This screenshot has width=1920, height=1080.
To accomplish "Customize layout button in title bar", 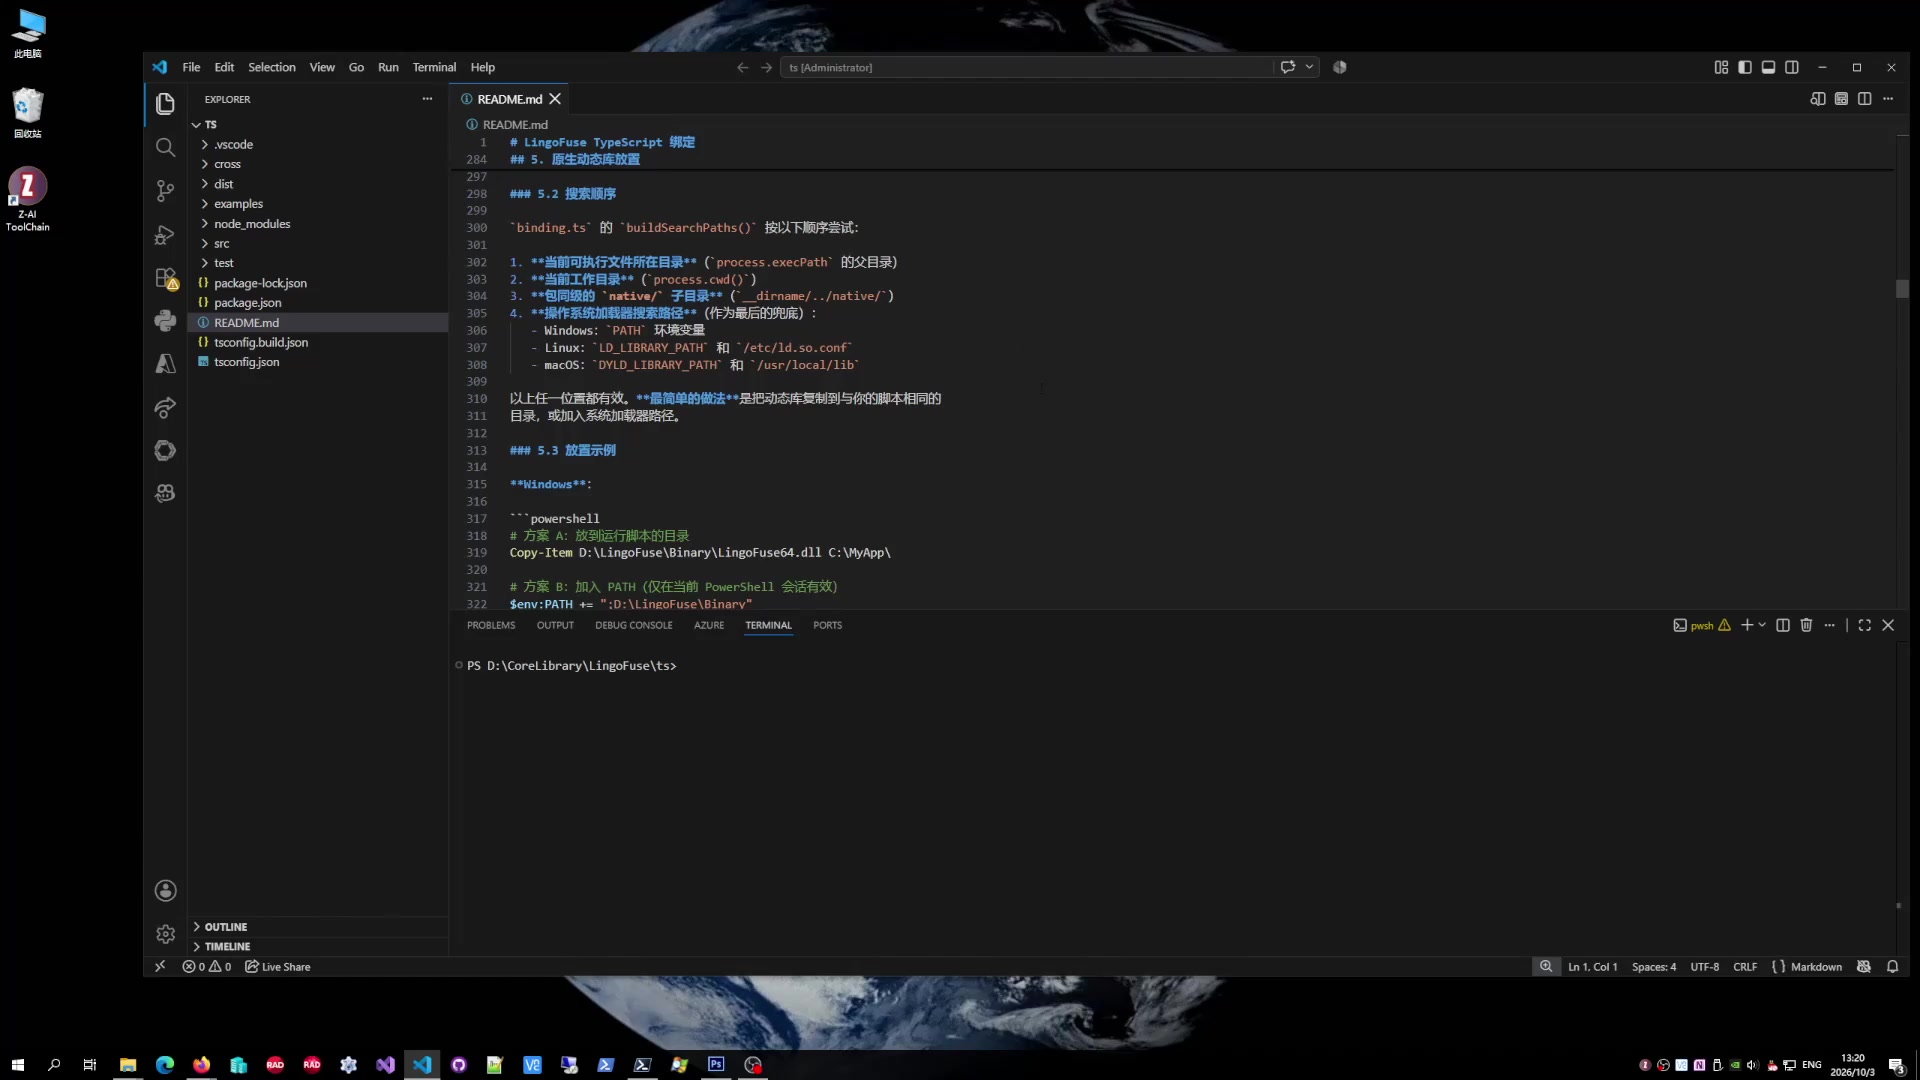I will (1721, 67).
